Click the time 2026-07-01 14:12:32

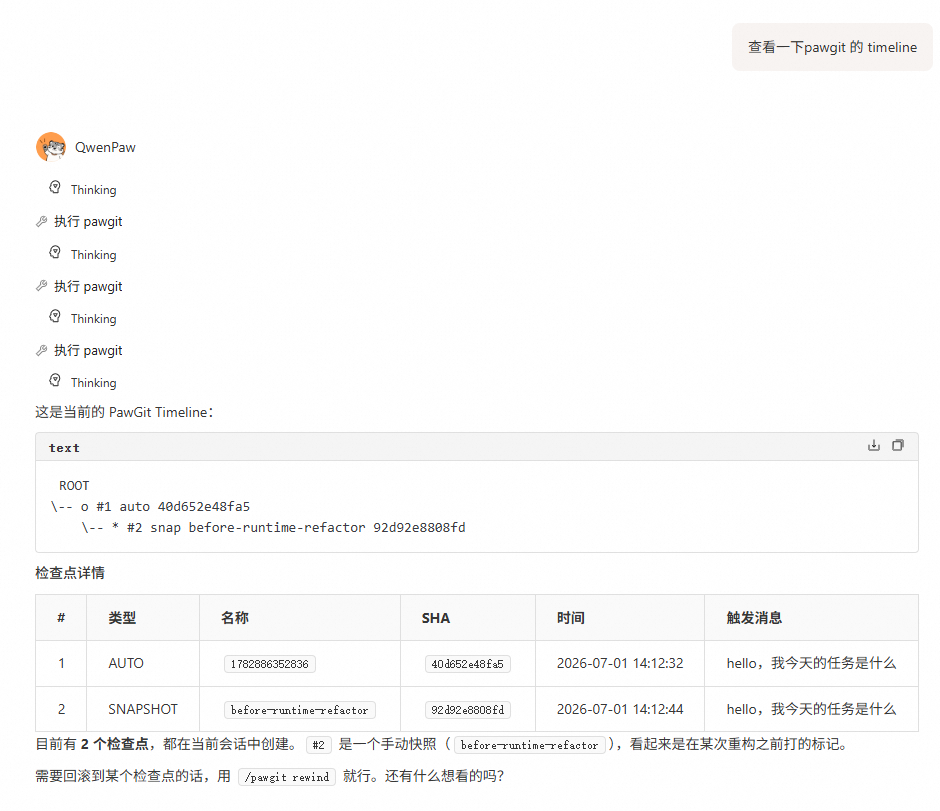(x=620, y=664)
